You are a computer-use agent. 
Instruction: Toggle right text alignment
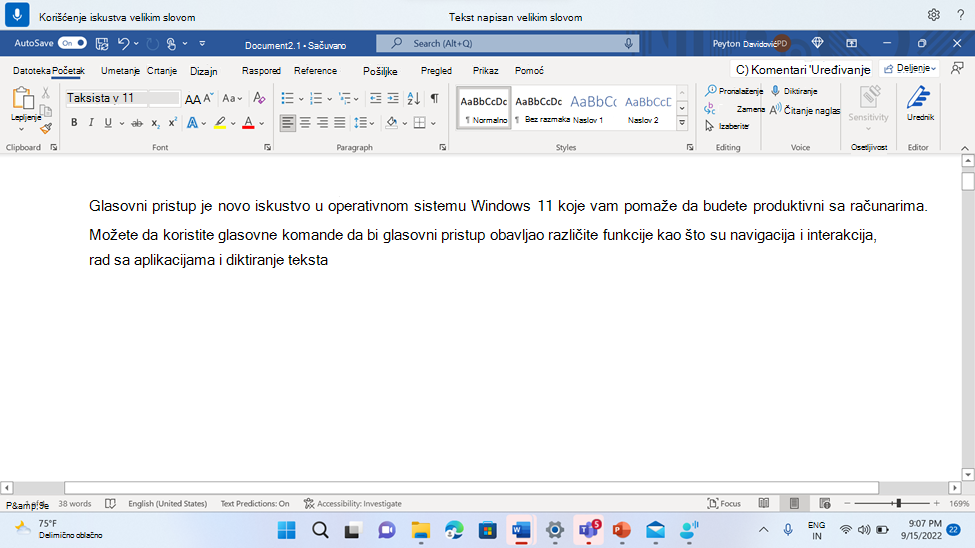(322, 123)
